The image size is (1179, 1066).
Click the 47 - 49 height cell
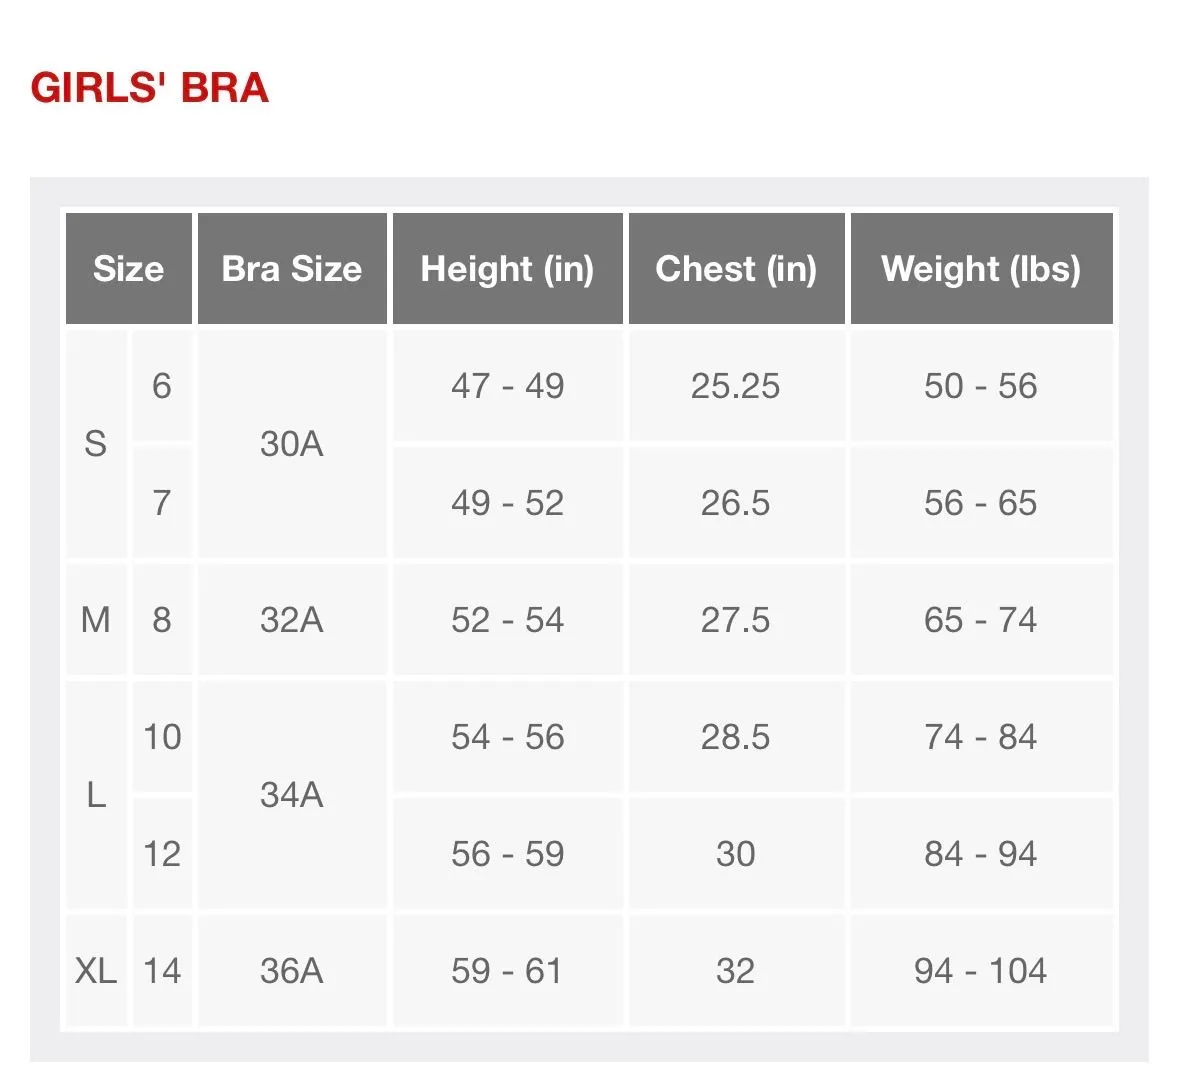pyautogui.click(x=508, y=386)
